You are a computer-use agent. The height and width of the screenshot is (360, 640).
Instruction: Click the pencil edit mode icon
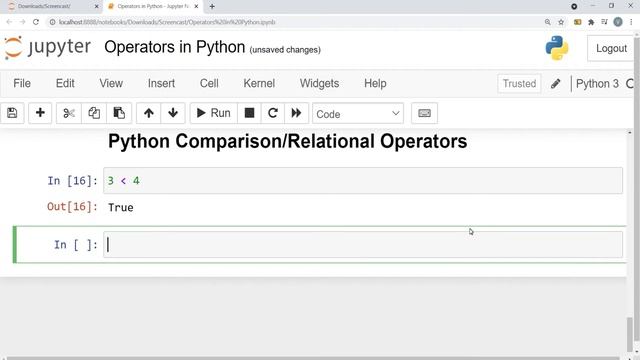[x=556, y=84]
